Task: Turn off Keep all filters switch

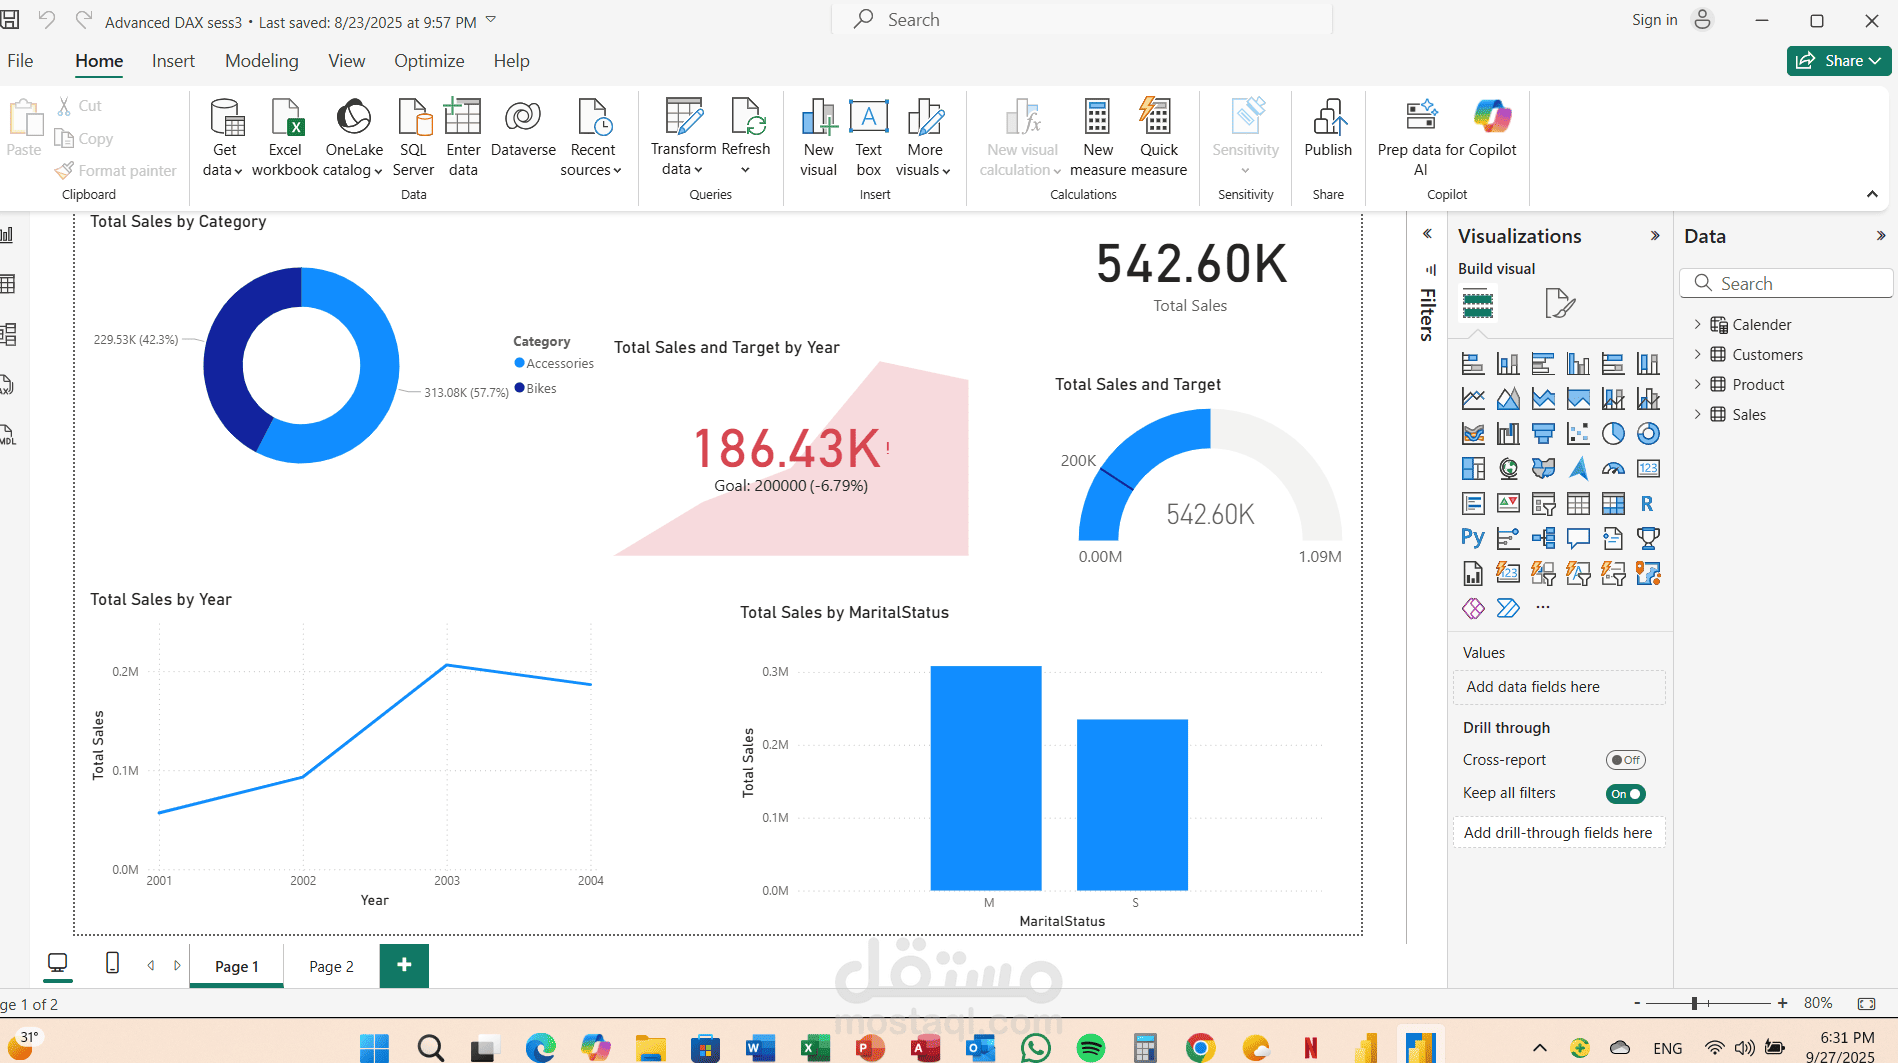Action: click(1625, 794)
